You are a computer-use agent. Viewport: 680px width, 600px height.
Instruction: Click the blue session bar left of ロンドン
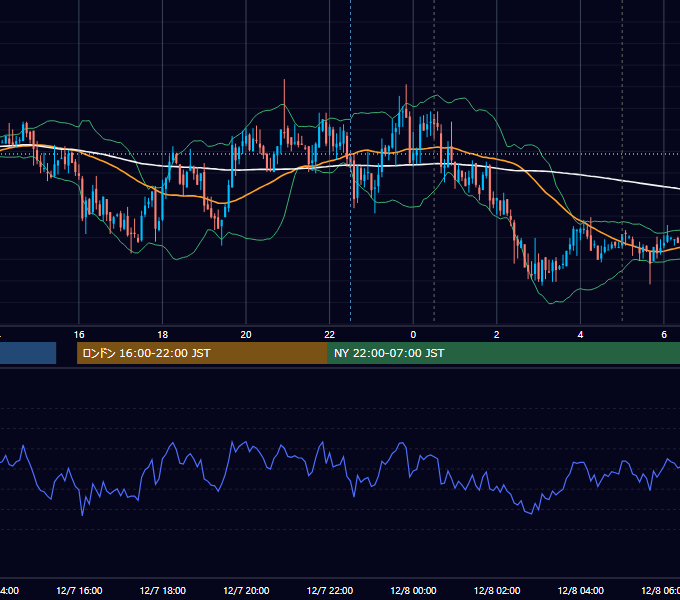tap(28, 353)
